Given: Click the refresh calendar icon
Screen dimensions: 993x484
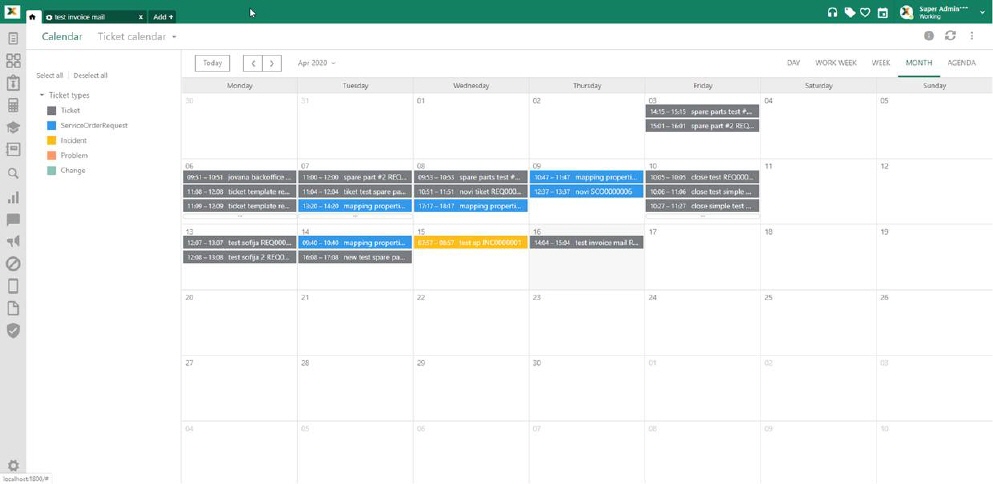Looking at the screenshot, I should click(x=950, y=36).
